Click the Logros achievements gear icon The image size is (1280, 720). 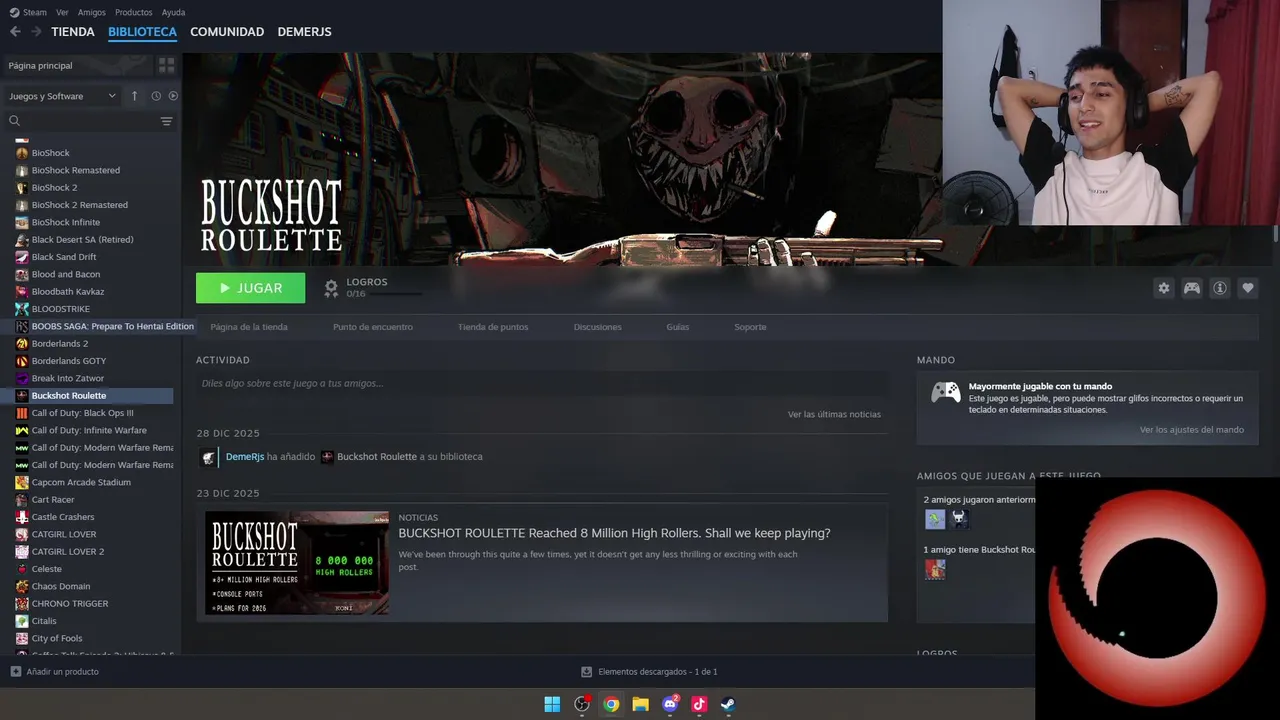pyautogui.click(x=331, y=288)
